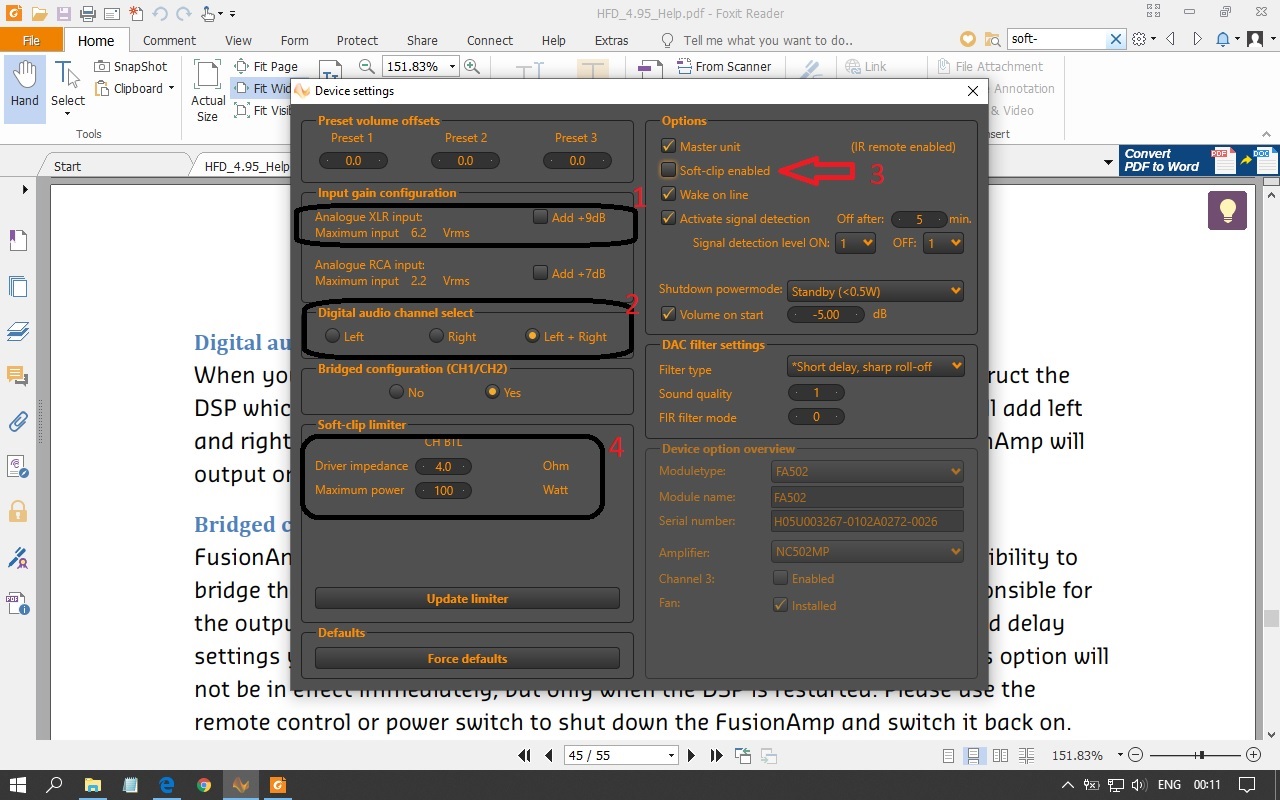This screenshot has height=800, width=1280.
Task: Jump to the first page
Action: [524, 756]
